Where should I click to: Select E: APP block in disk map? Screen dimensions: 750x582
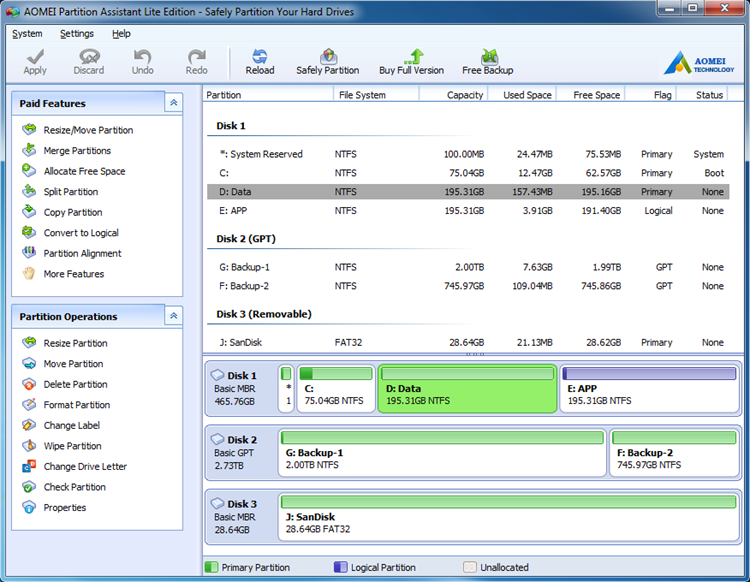(x=650, y=388)
